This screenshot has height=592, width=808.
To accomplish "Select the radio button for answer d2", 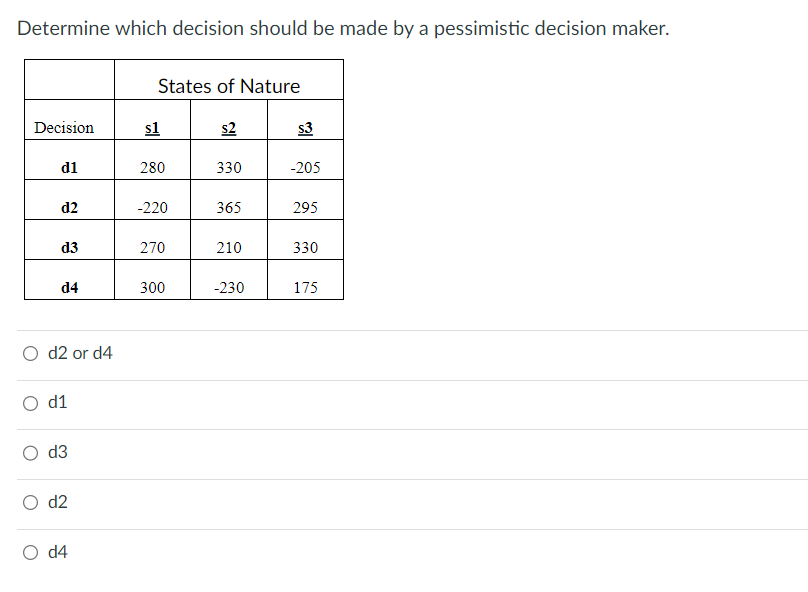I will pyautogui.click(x=31, y=502).
